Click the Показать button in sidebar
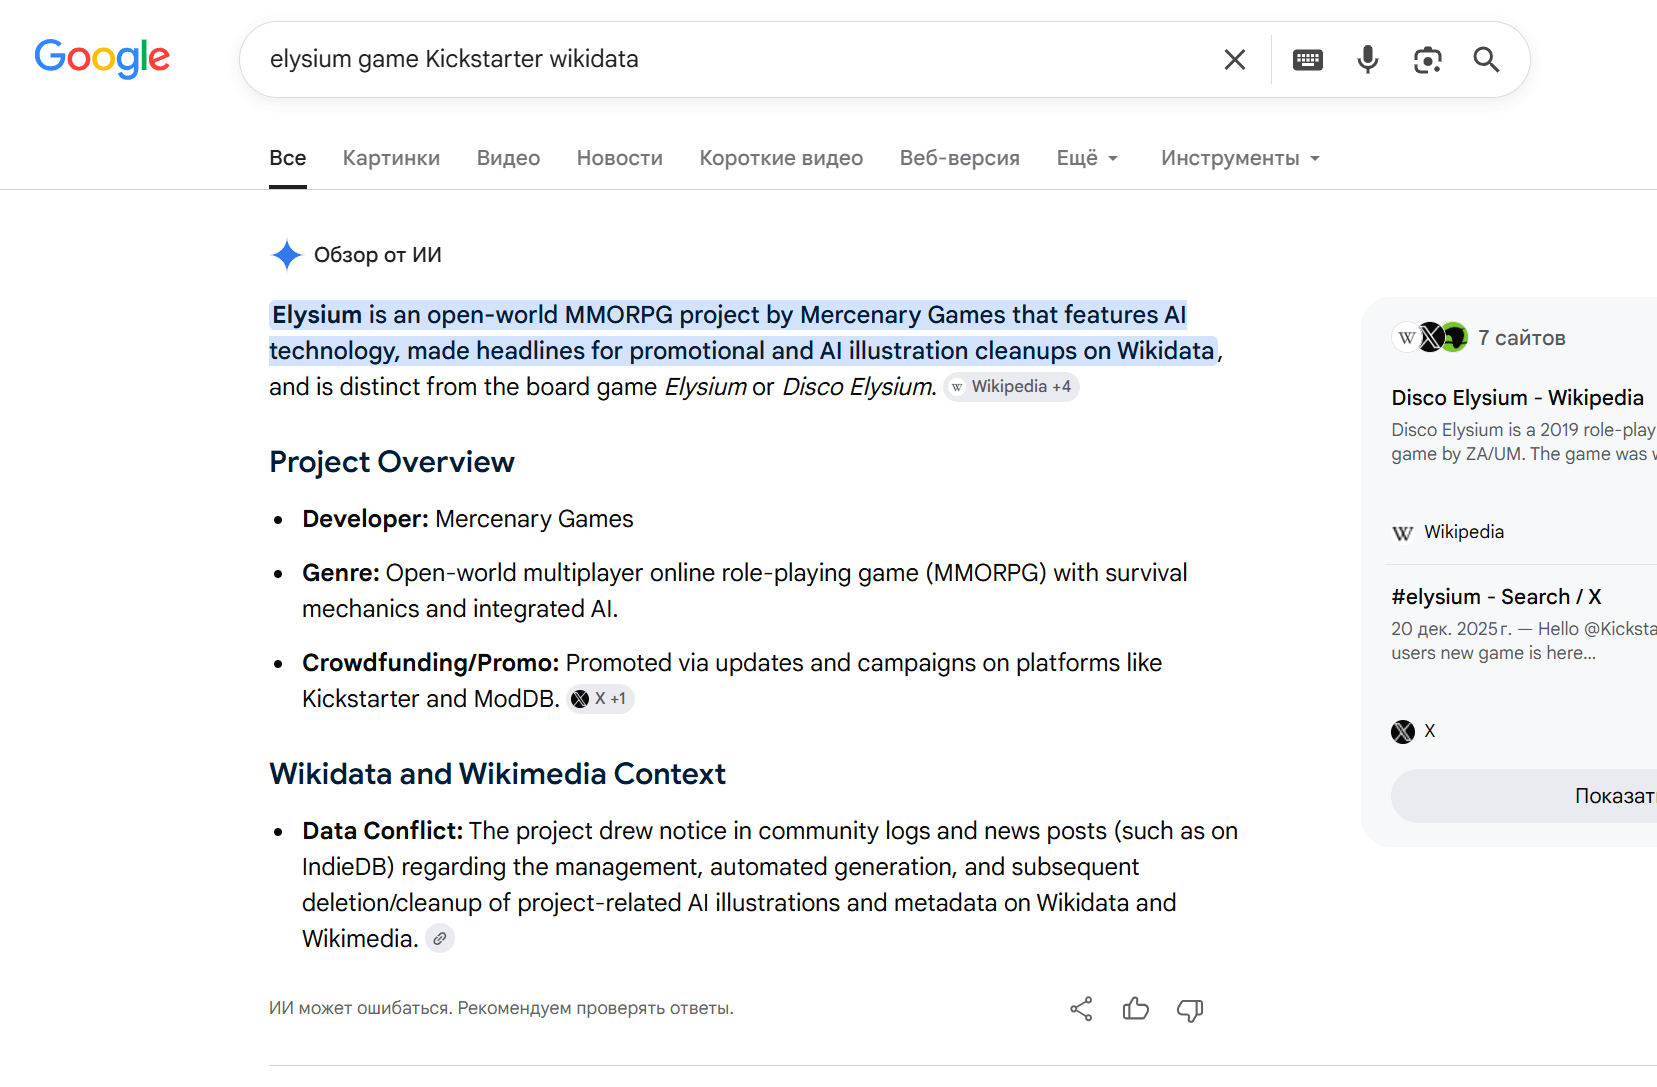The height and width of the screenshot is (1087, 1657). pos(1524,796)
